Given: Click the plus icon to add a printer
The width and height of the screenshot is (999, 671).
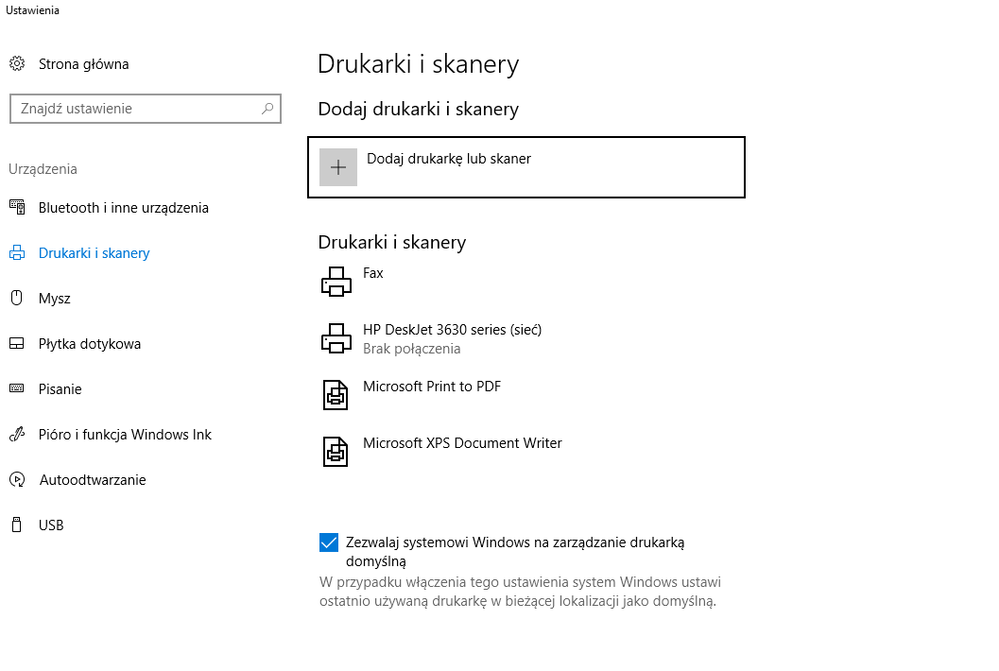Looking at the screenshot, I should point(338,167).
